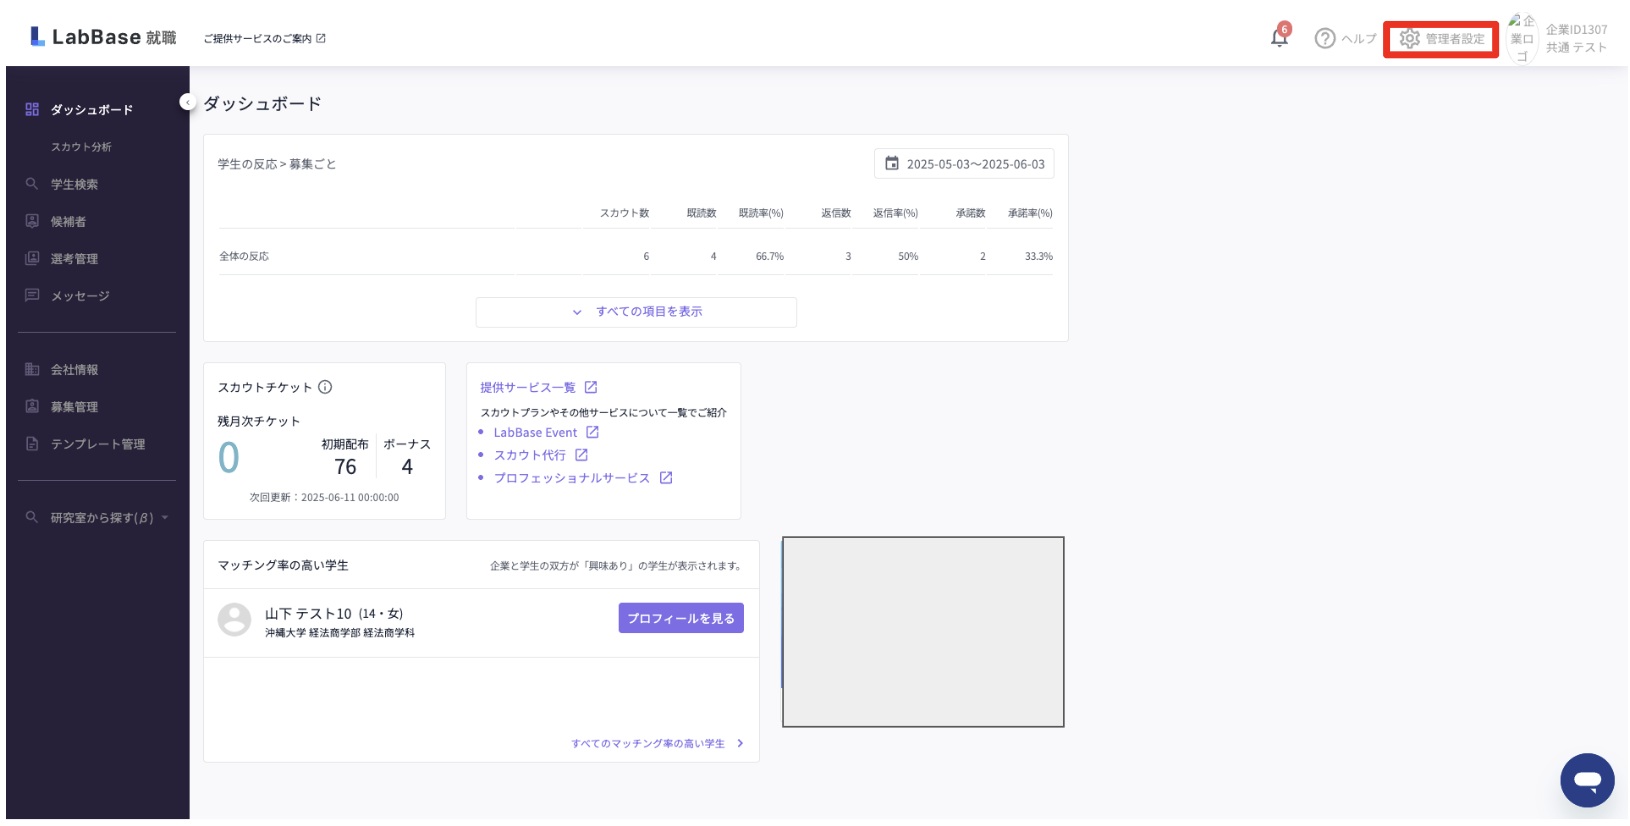Open the notifications bell
Screen dimensions: 1630x826
1279,38
